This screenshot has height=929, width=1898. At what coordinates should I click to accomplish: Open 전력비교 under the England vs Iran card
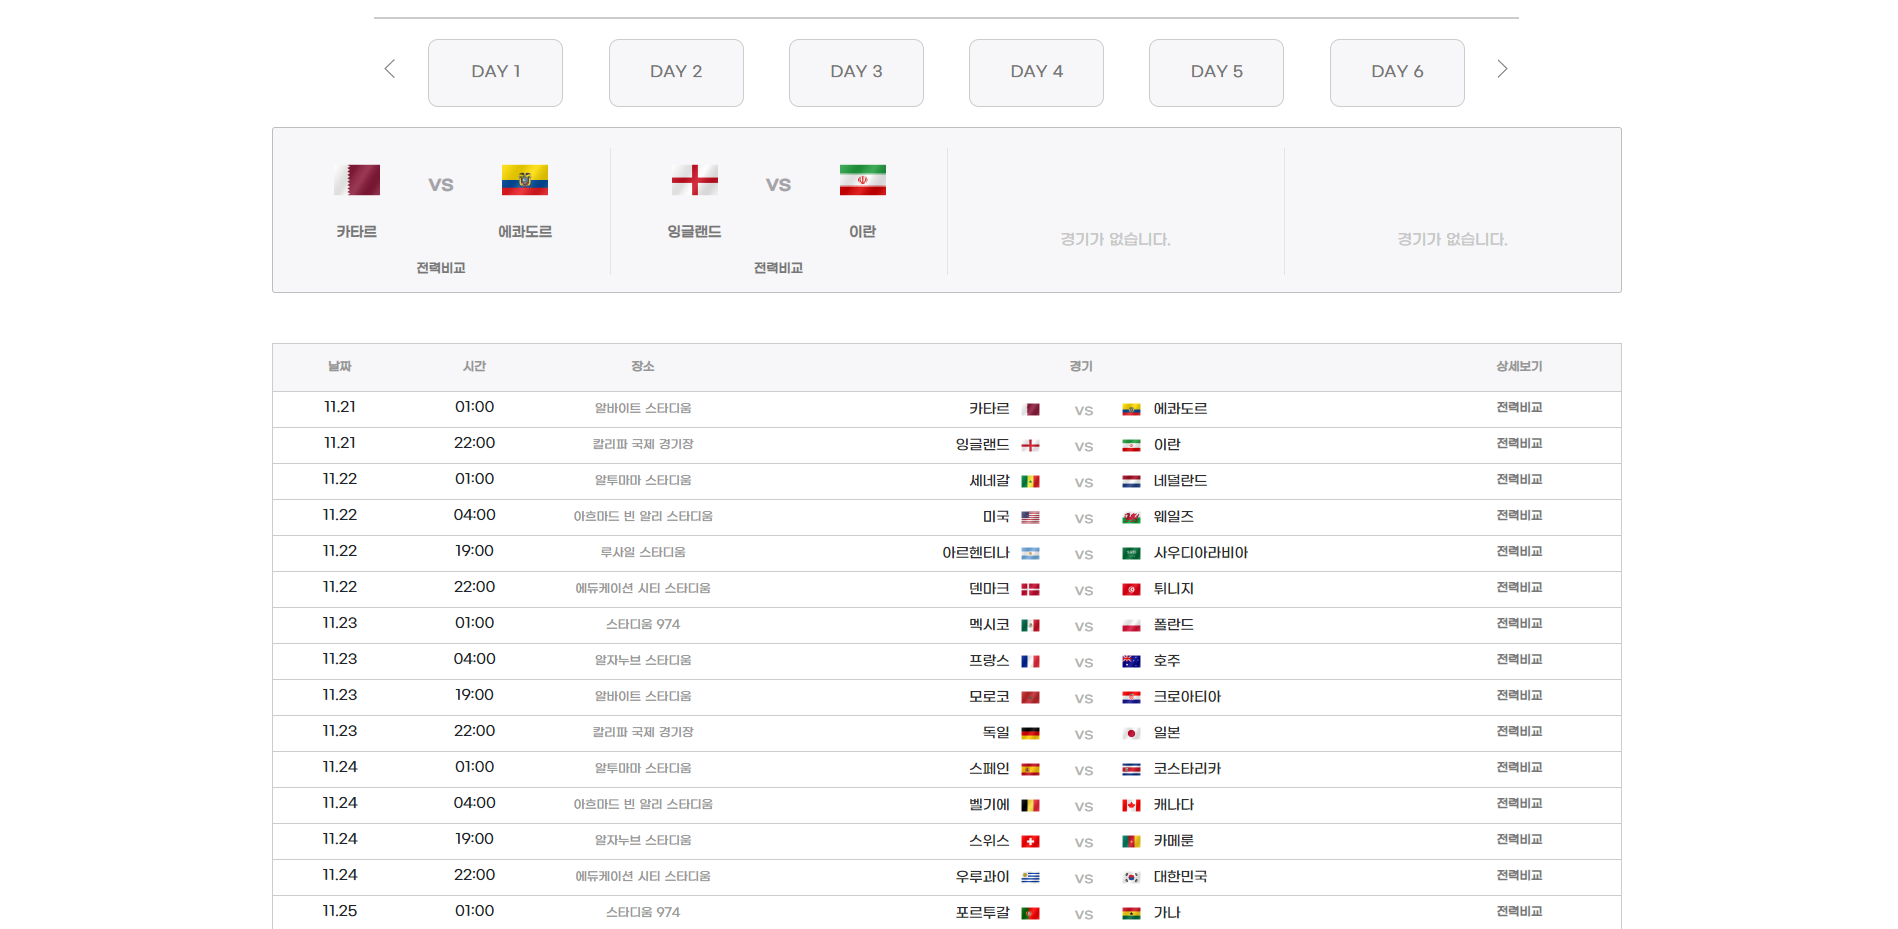pos(778,268)
